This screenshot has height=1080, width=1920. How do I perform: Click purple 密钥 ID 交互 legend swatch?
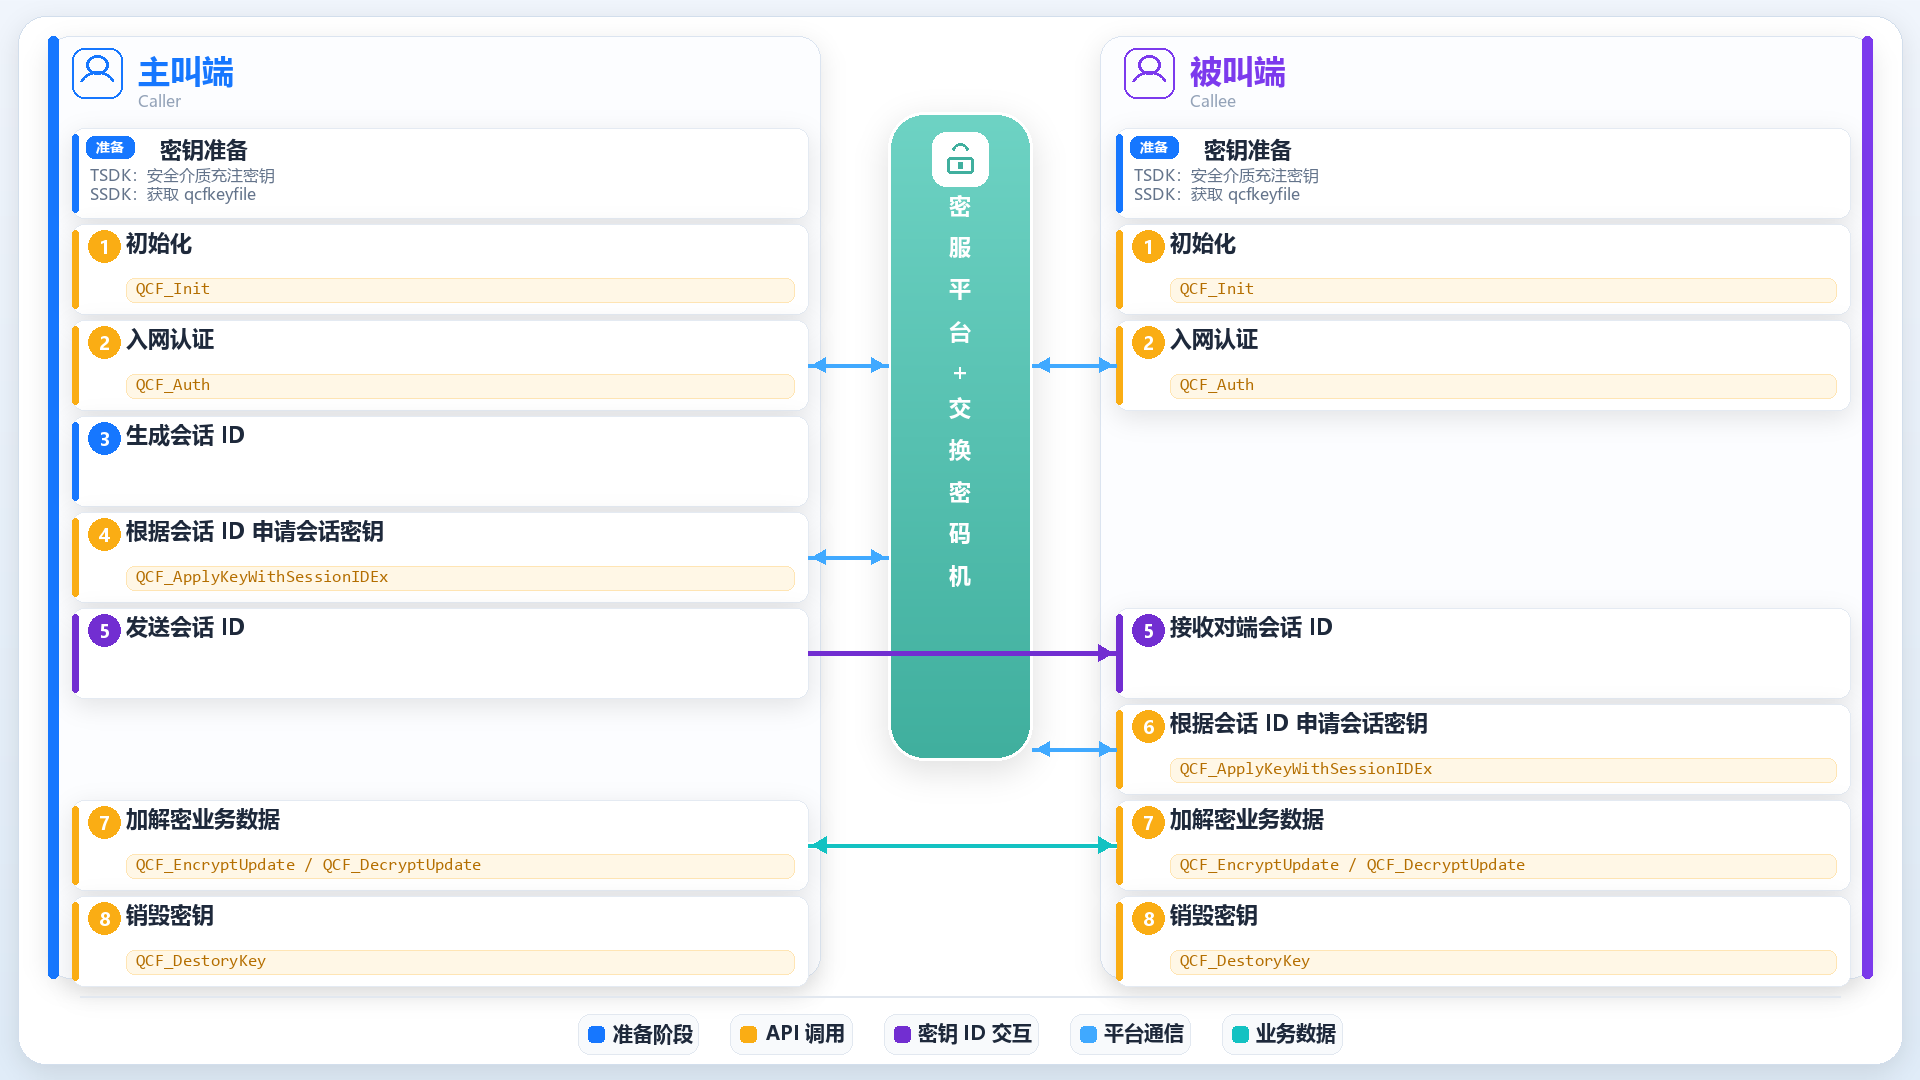coord(902,1034)
